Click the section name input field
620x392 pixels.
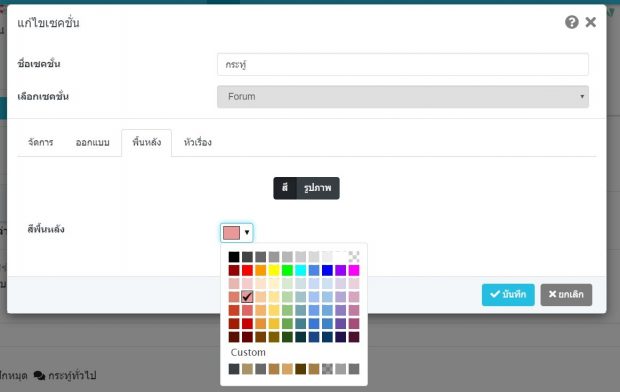click(x=403, y=64)
